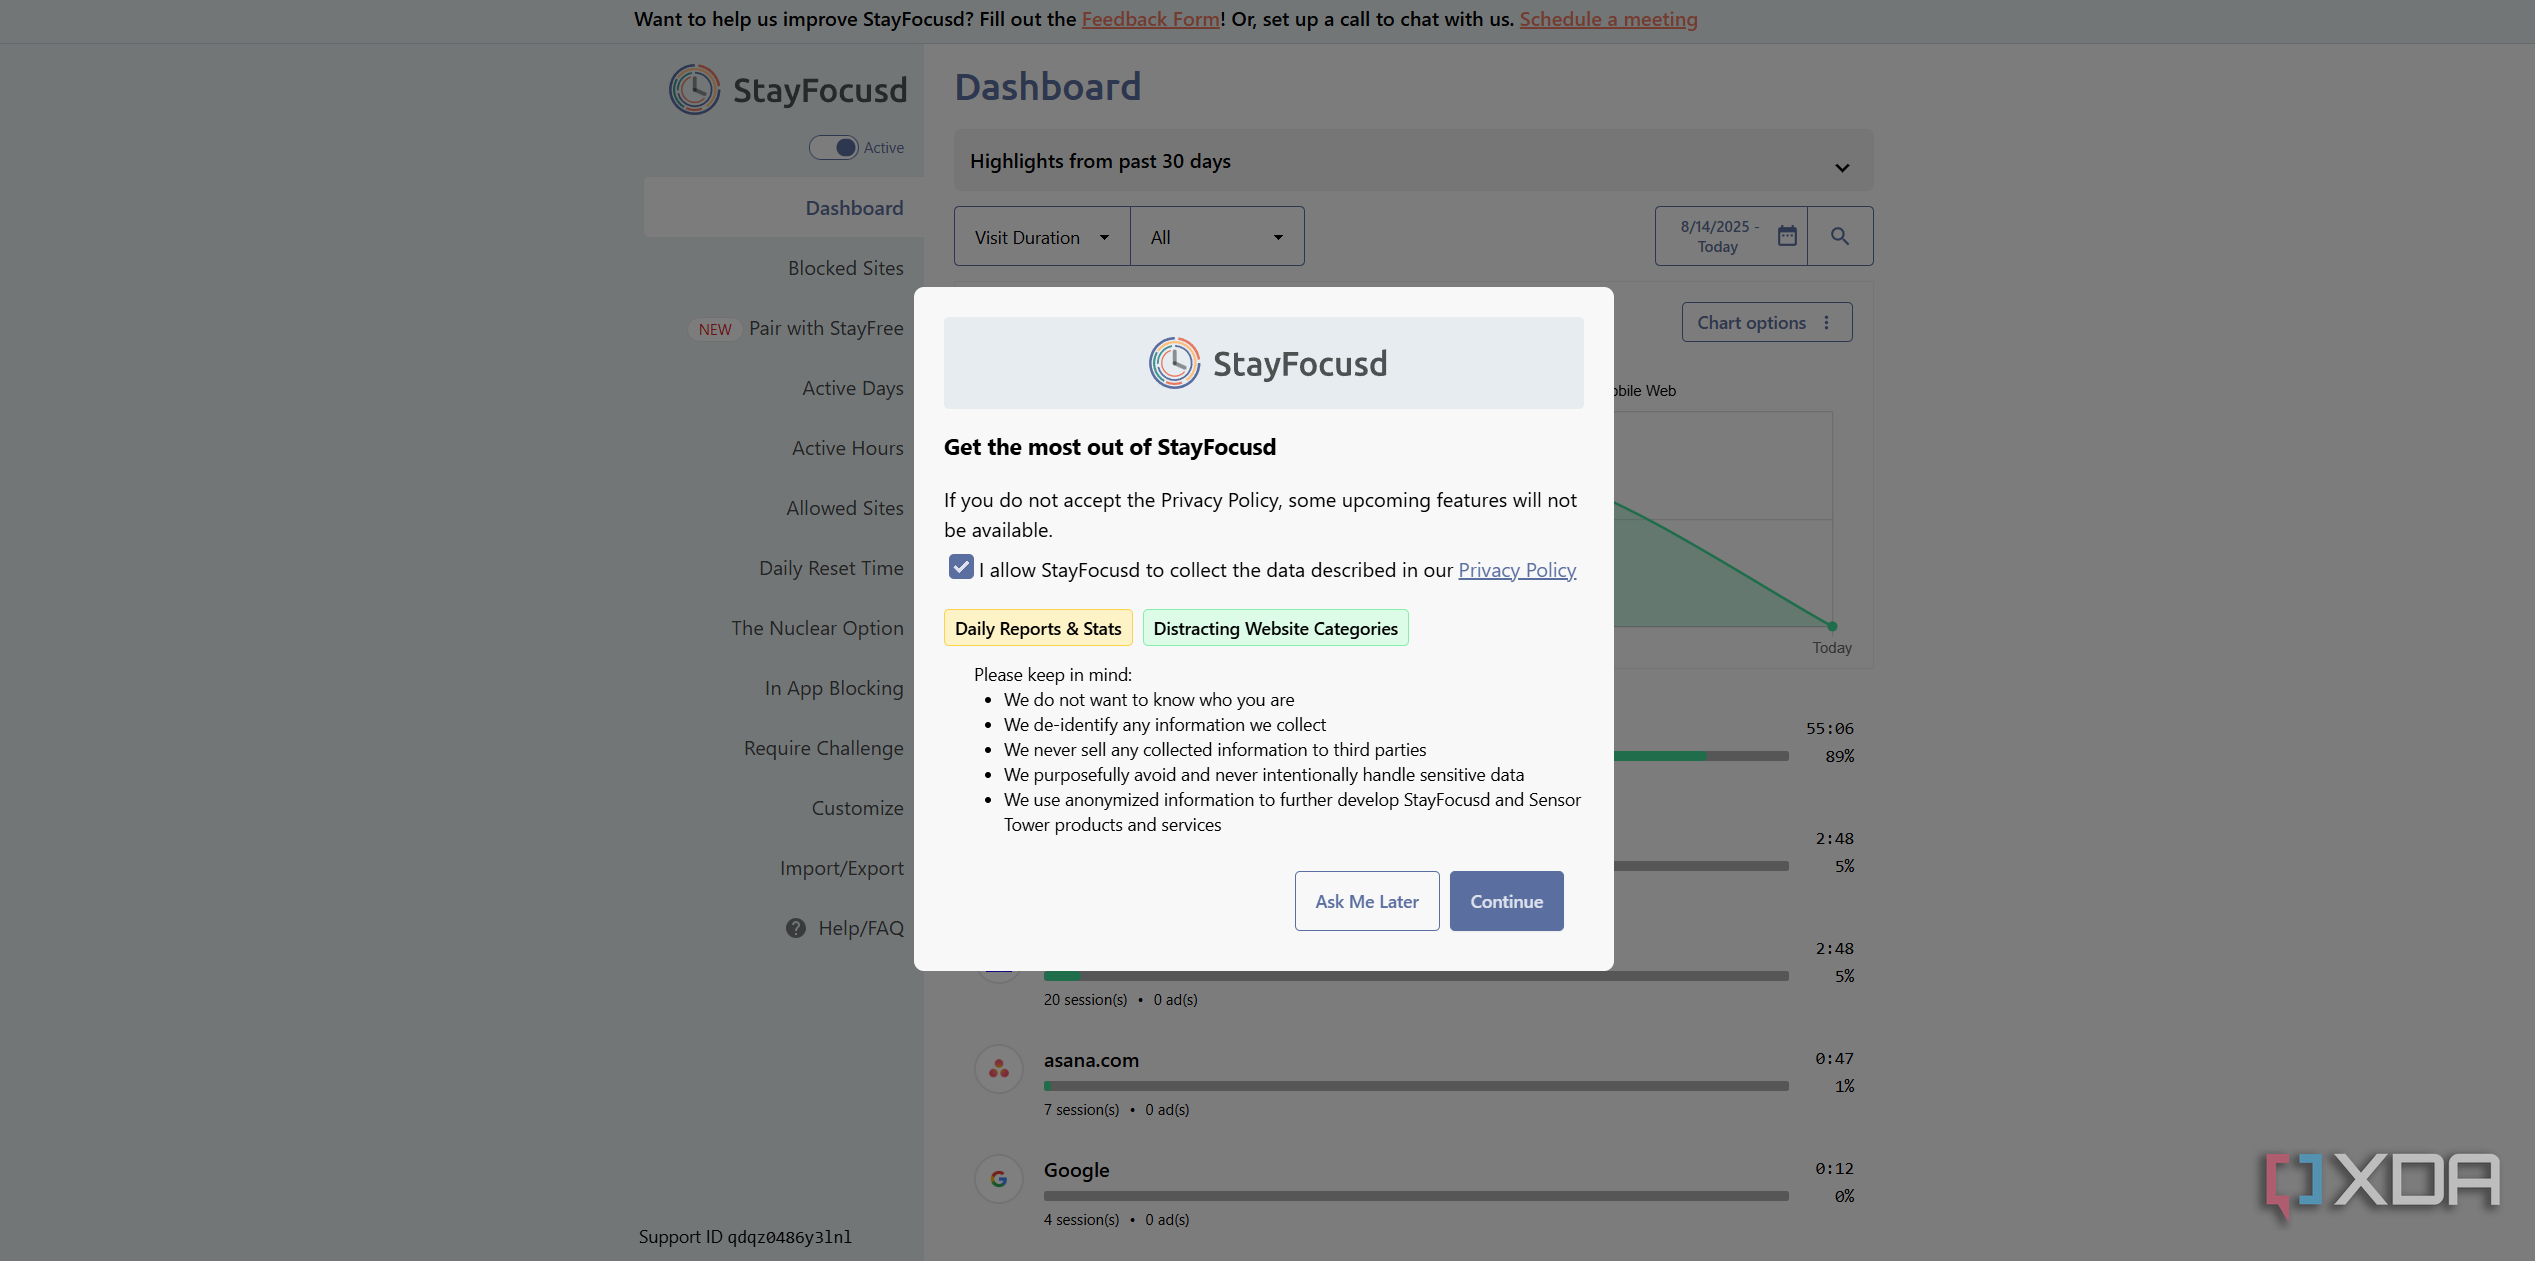Click the Help/FAQ question mark icon
The height and width of the screenshot is (1261, 2535).
point(796,928)
